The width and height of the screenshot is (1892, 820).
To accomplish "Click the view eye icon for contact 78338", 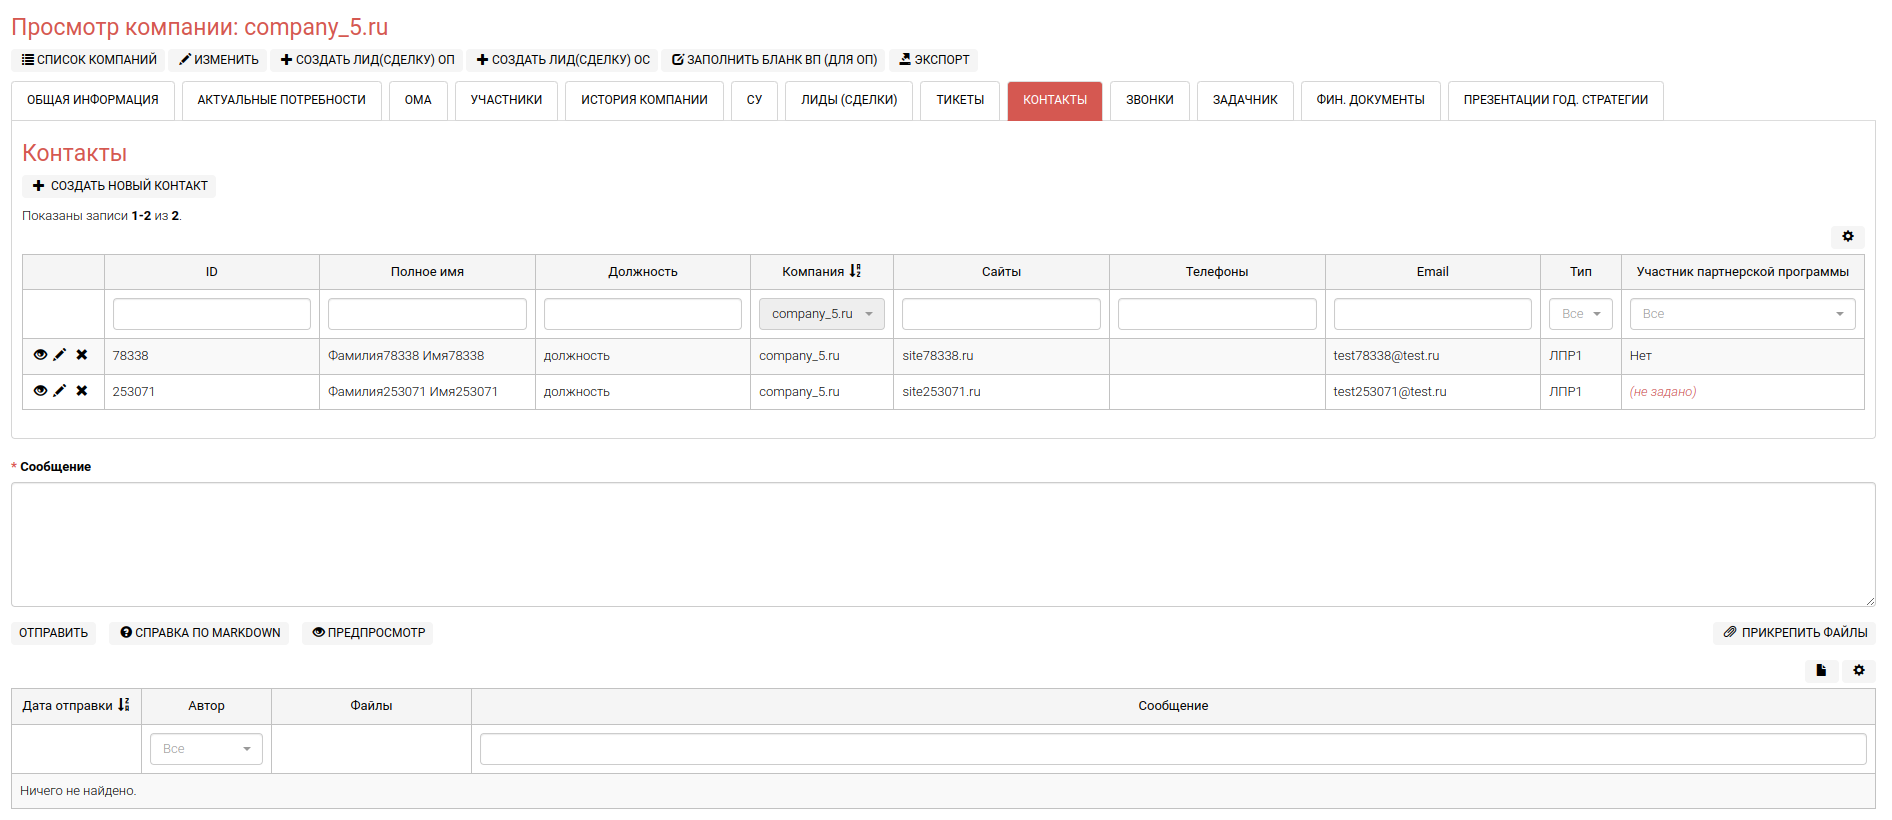I will click(x=40, y=355).
